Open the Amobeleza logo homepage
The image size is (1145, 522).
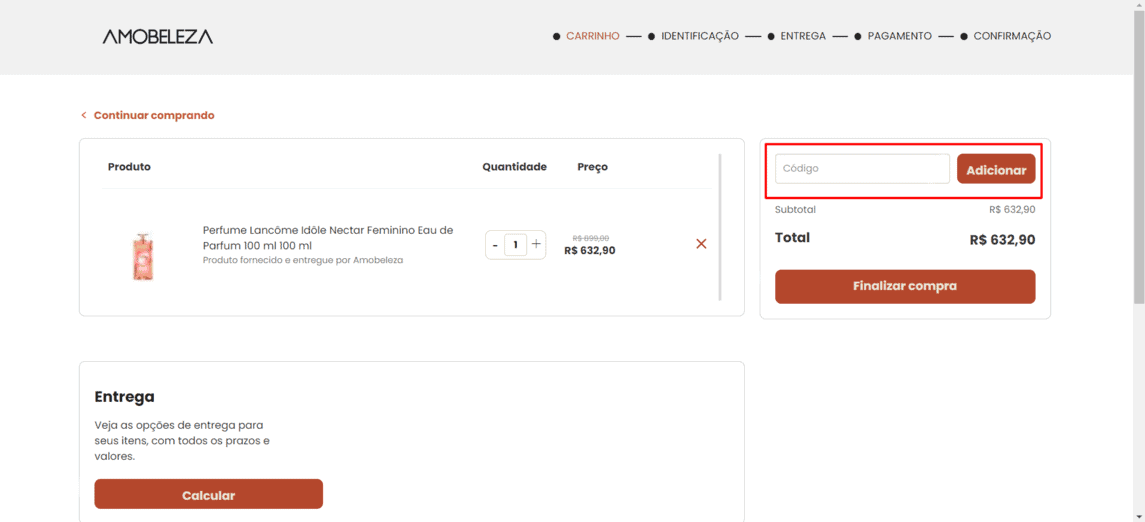point(158,37)
